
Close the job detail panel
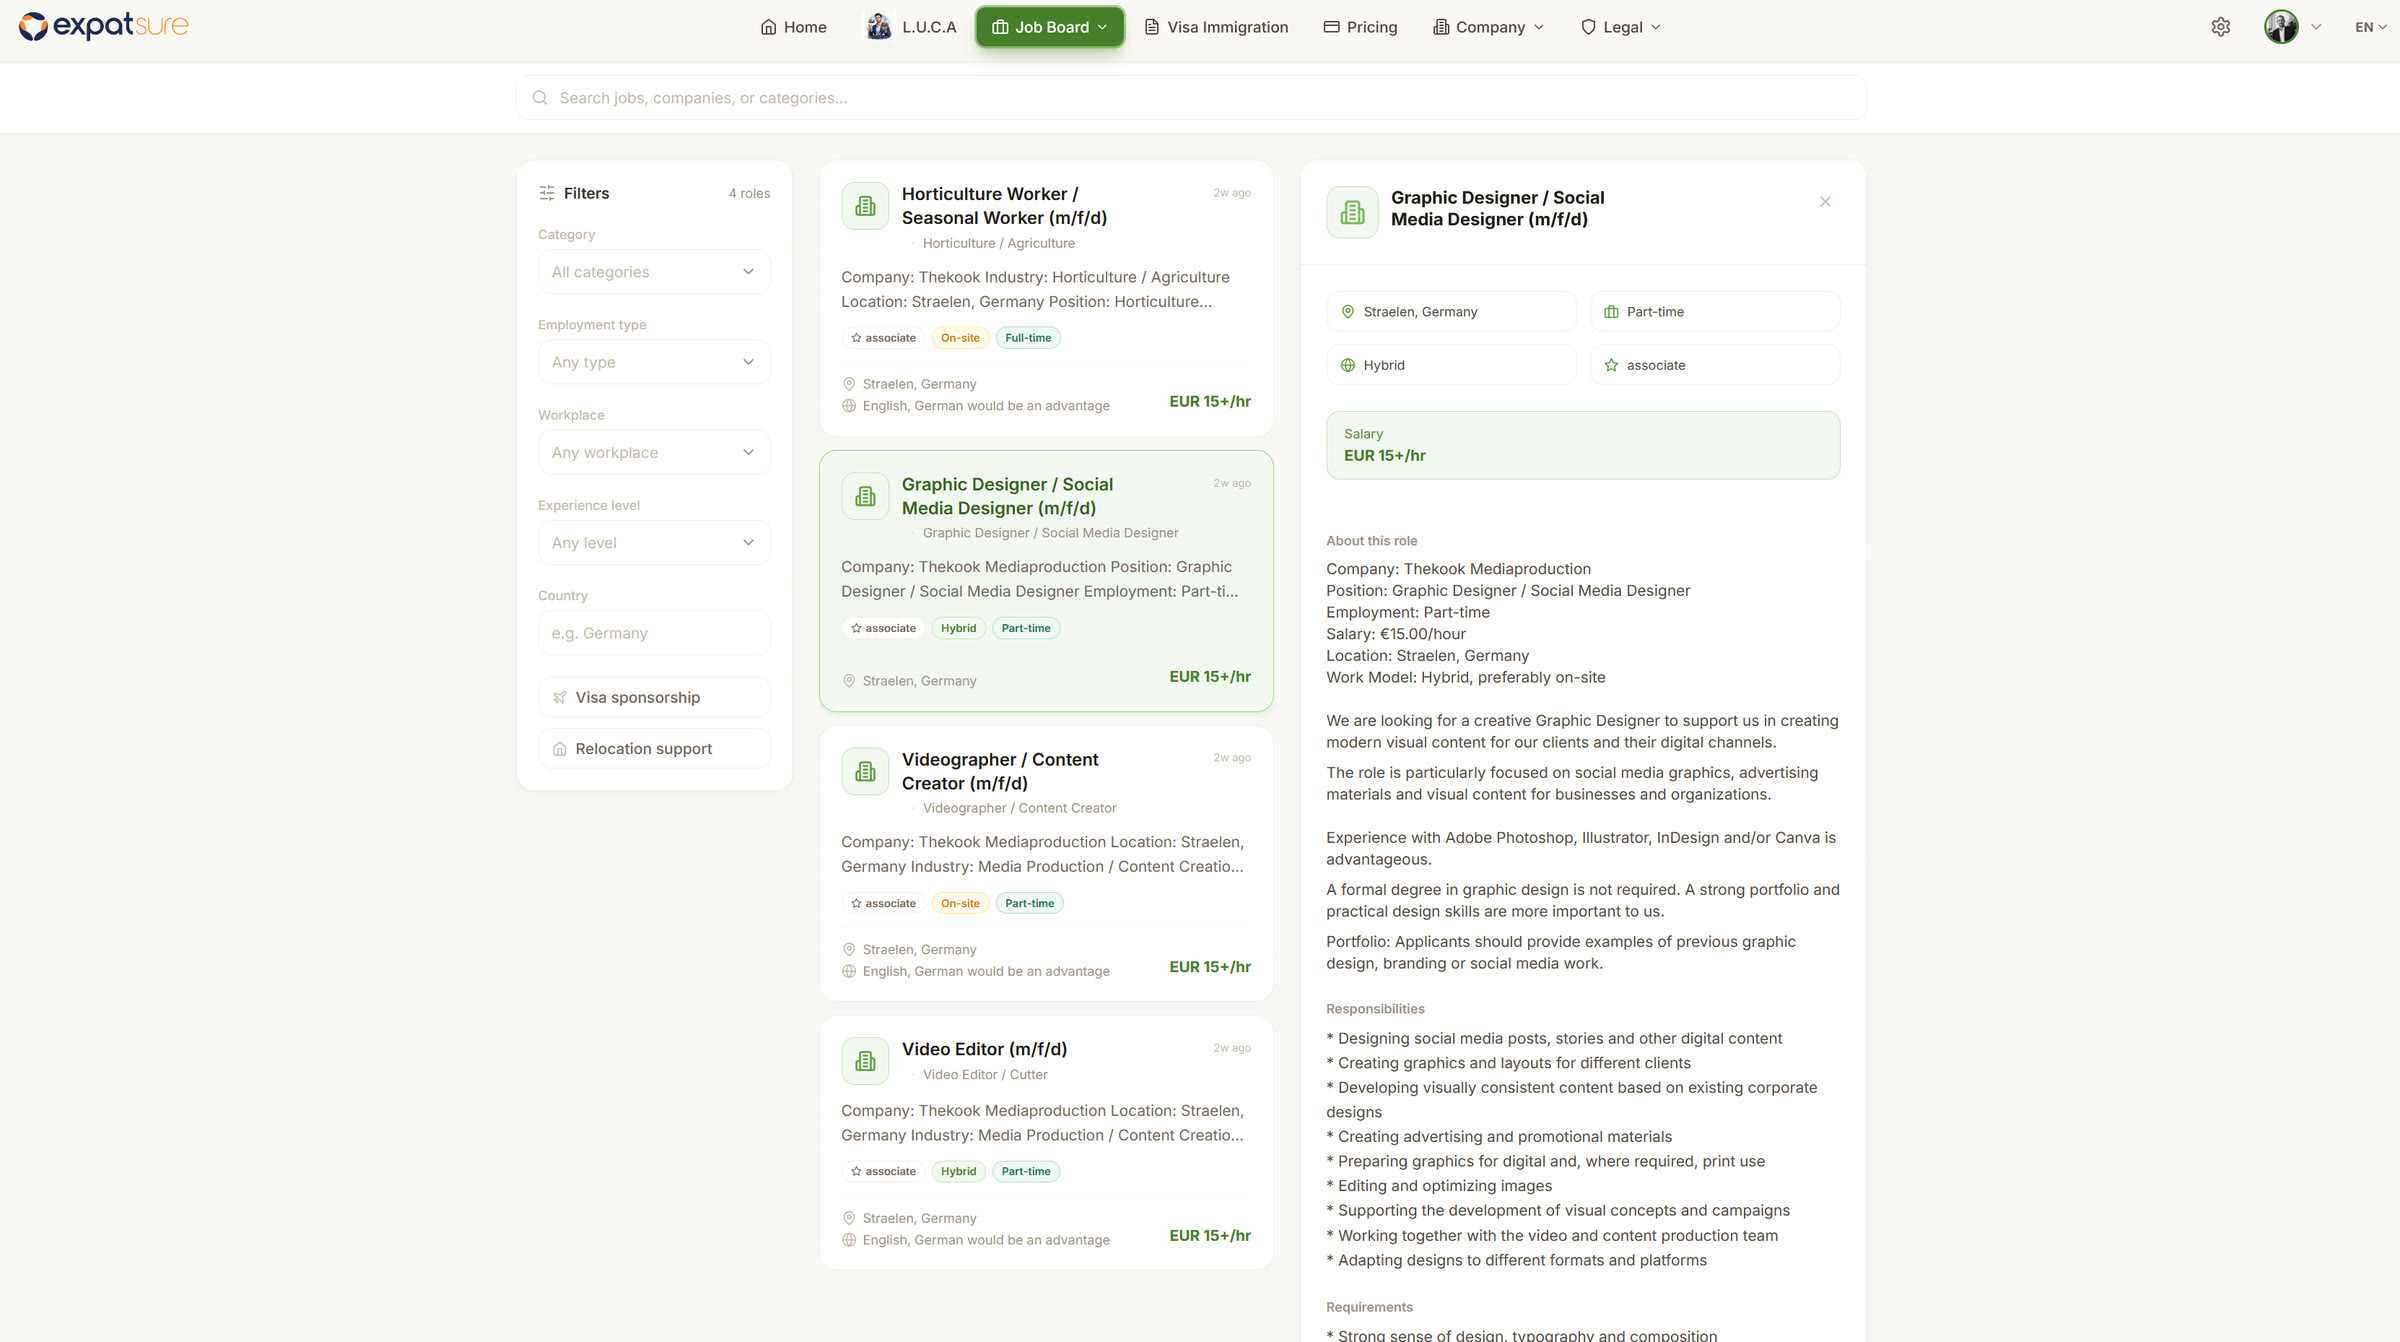[1825, 202]
